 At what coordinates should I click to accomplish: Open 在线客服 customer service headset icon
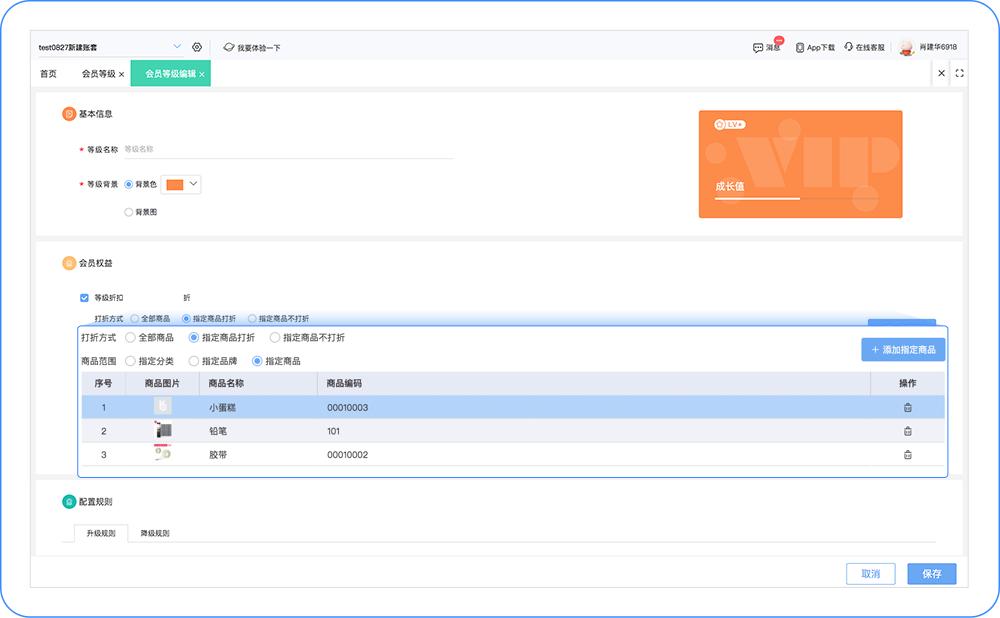847,47
